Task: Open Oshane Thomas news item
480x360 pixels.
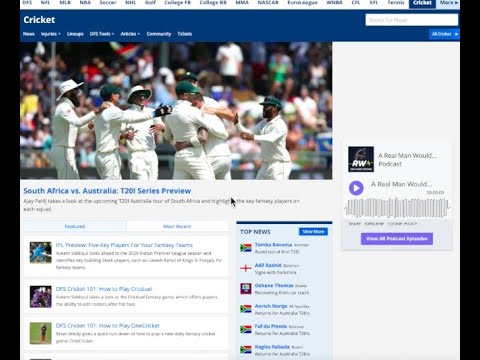Action: 274,286
